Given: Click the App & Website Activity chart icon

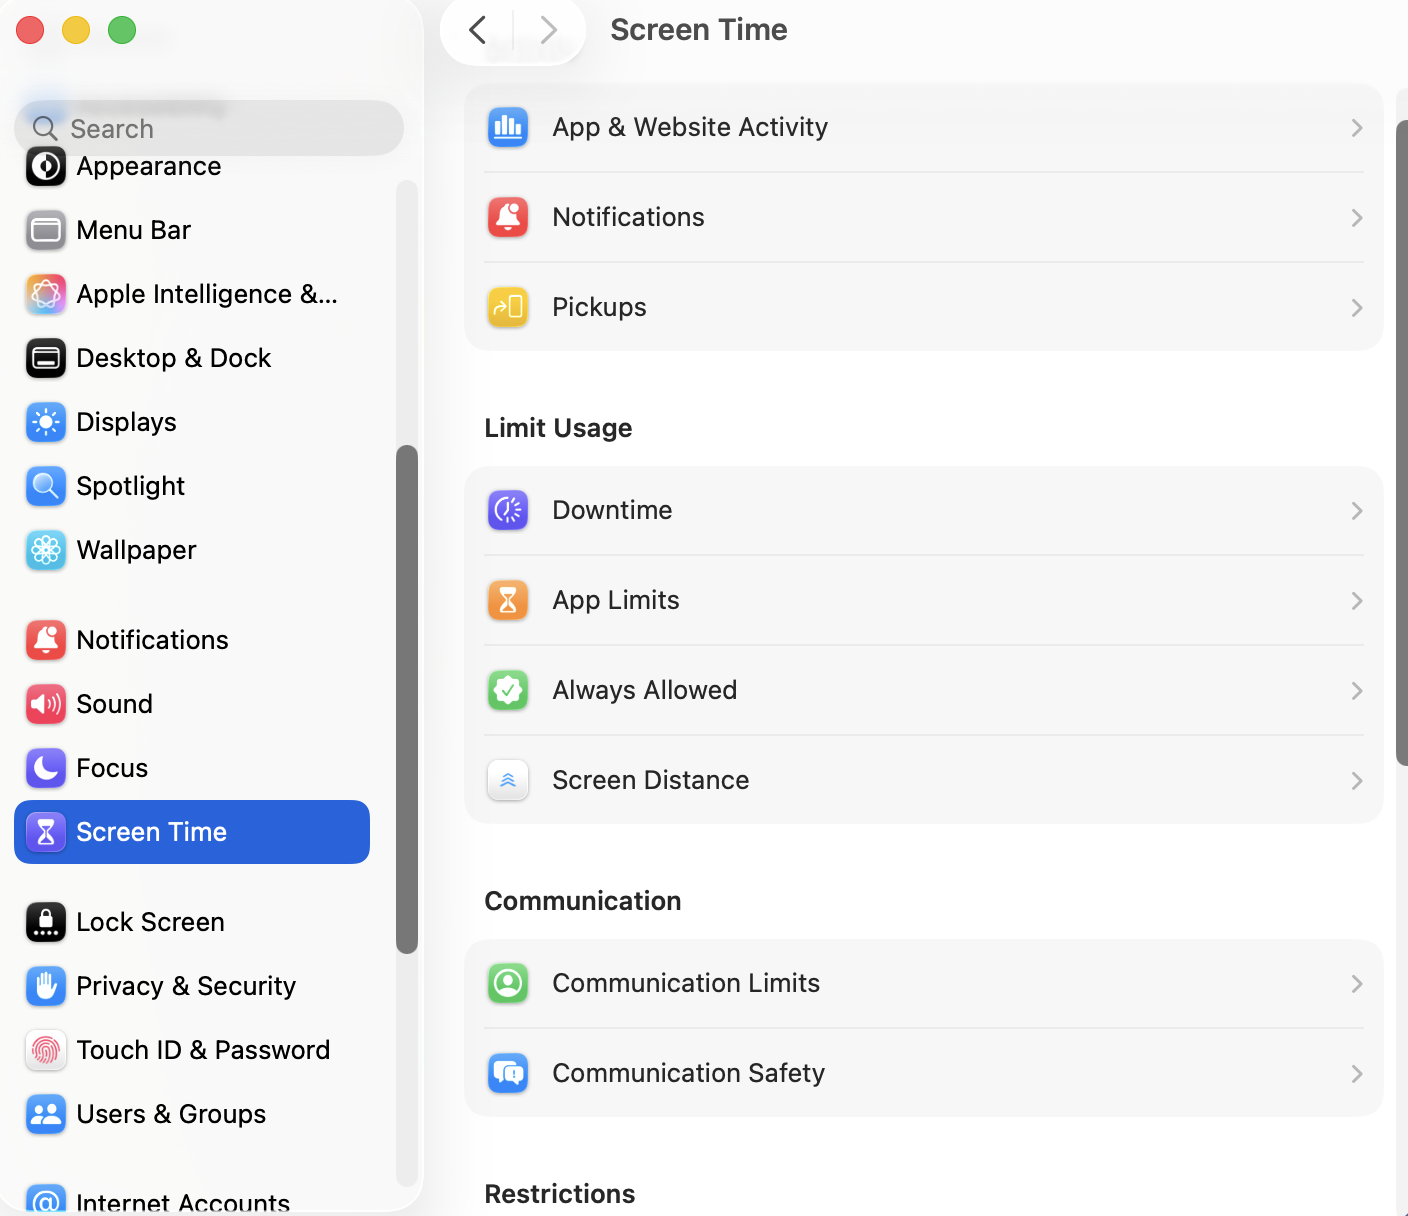Looking at the screenshot, I should pyautogui.click(x=508, y=127).
